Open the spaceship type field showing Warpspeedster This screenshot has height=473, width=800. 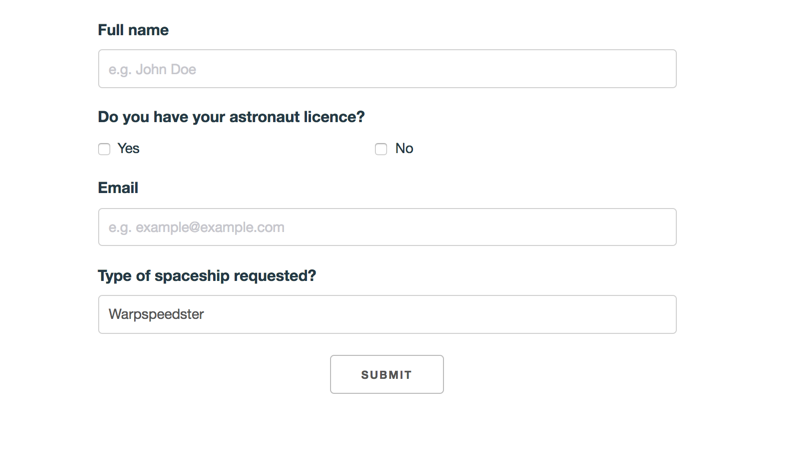387,314
